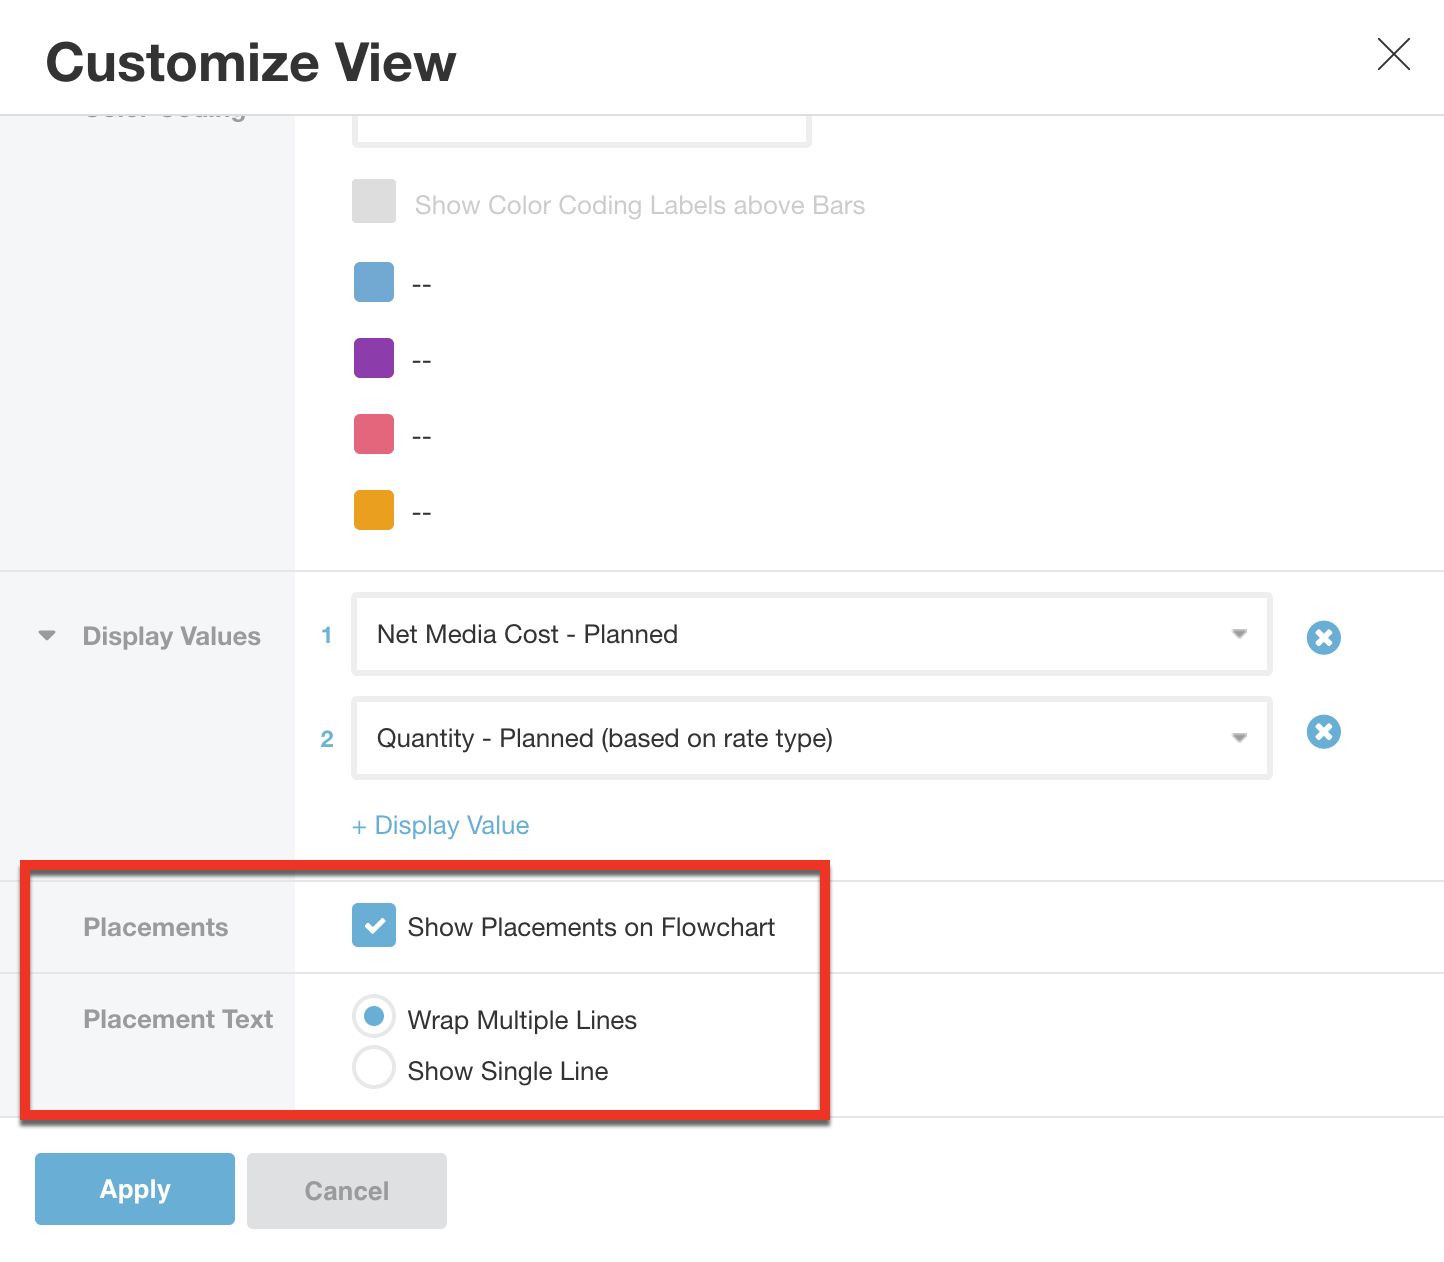This screenshot has width=1444, height=1262.
Task: Remove the Quantity - Planned display value
Action: (x=1323, y=732)
